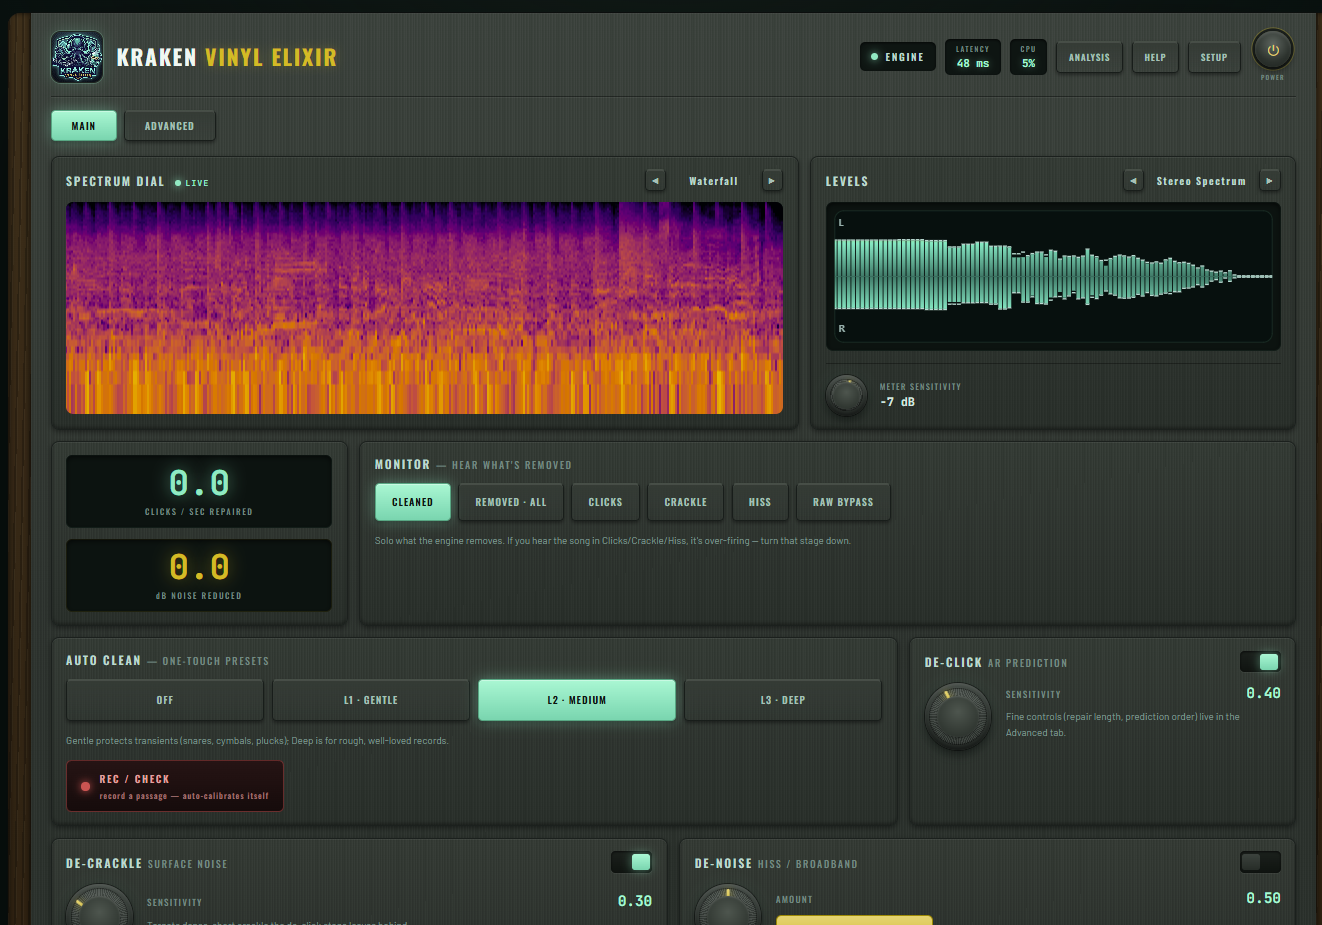This screenshot has height=925, width=1322.
Task: Toggle the Power button
Action: (1273, 49)
